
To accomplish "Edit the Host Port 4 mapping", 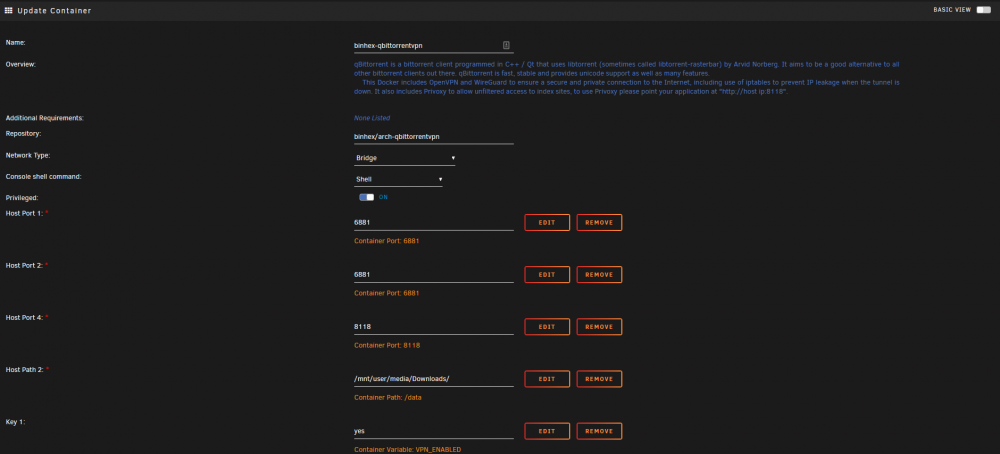I will pyautogui.click(x=547, y=326).
